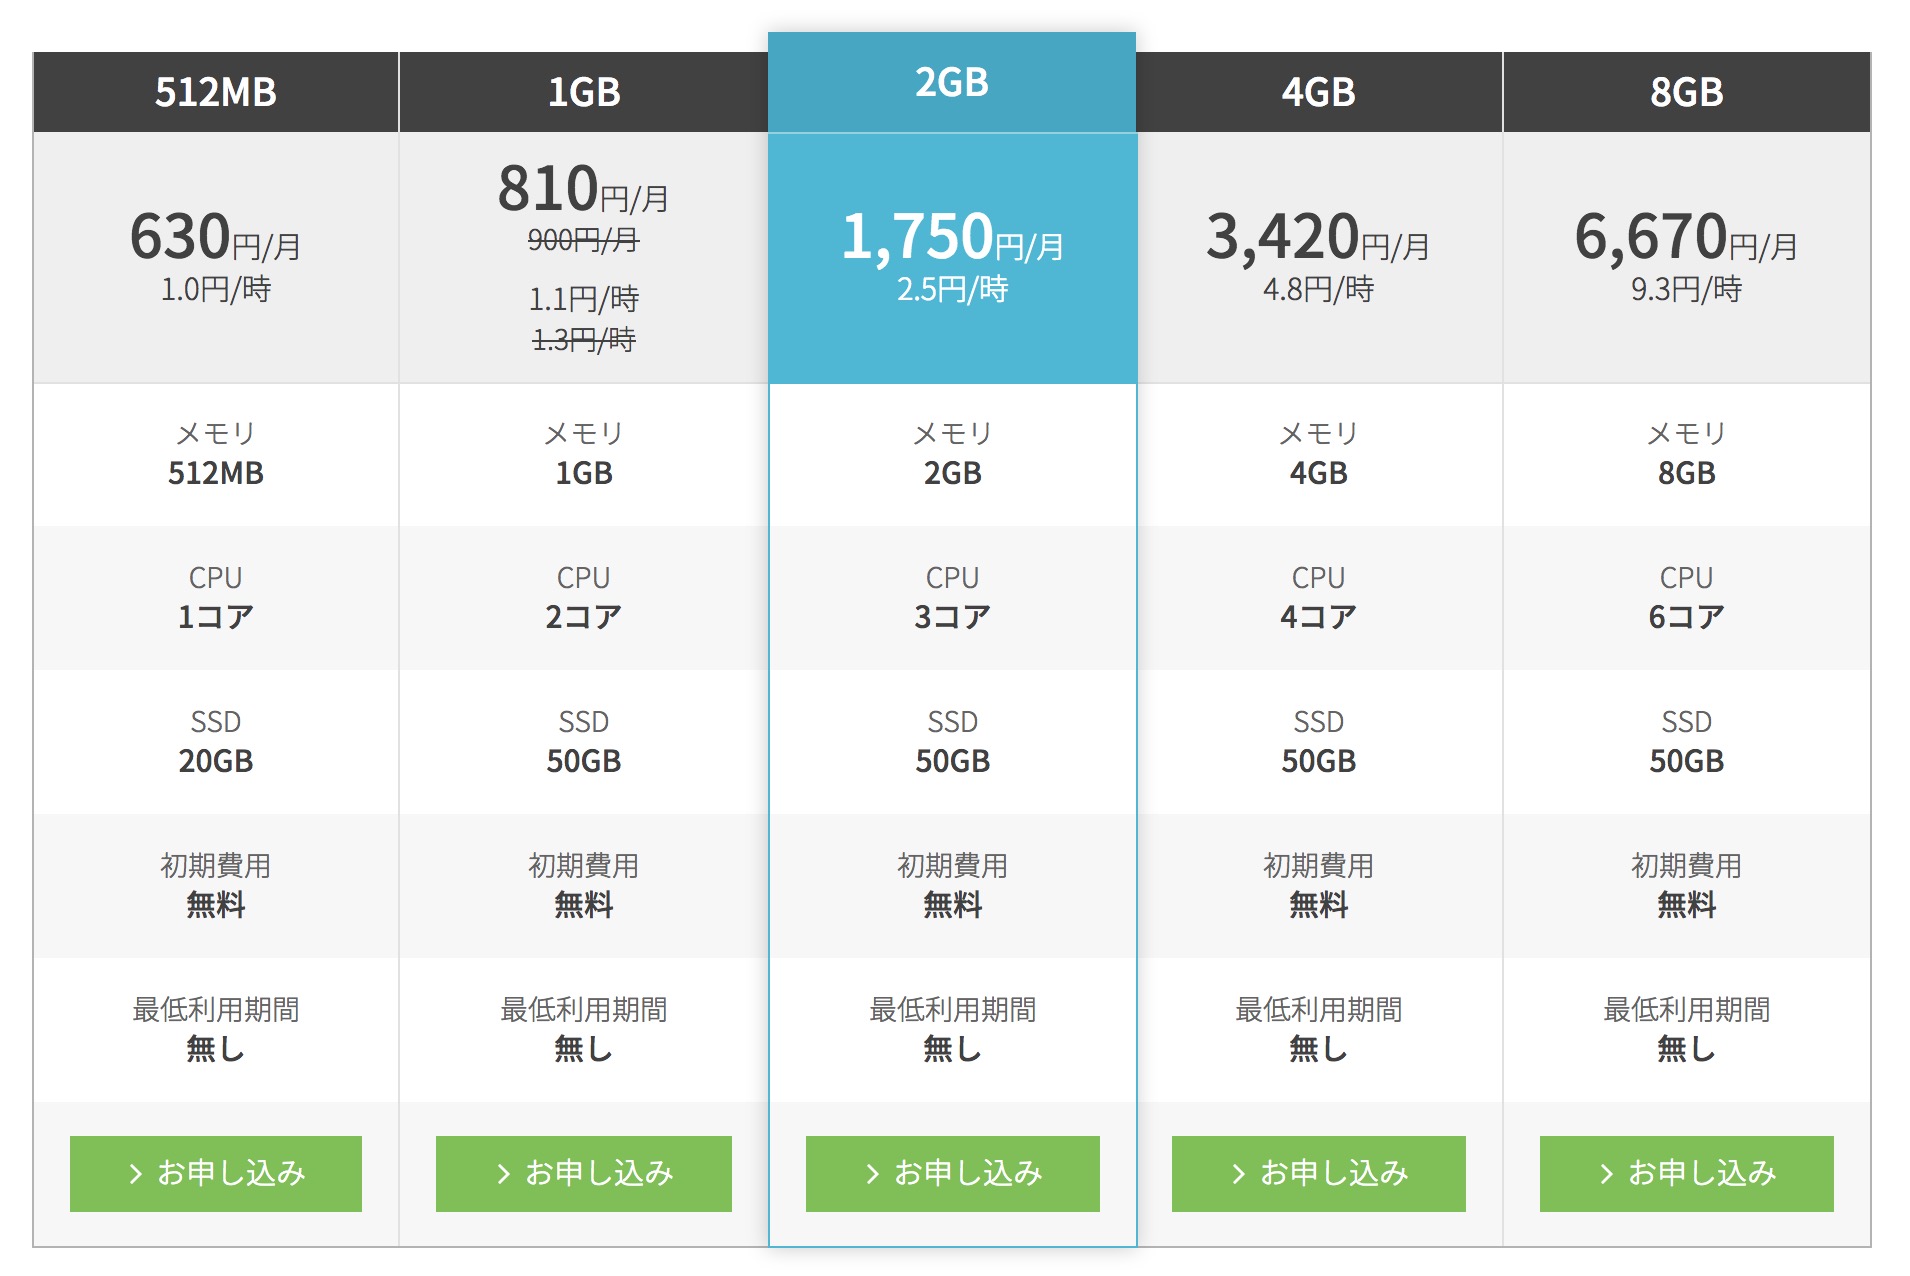
Task: Click the CPU 3コア cell
Action: pyautogui.click(x=952, y=598)
